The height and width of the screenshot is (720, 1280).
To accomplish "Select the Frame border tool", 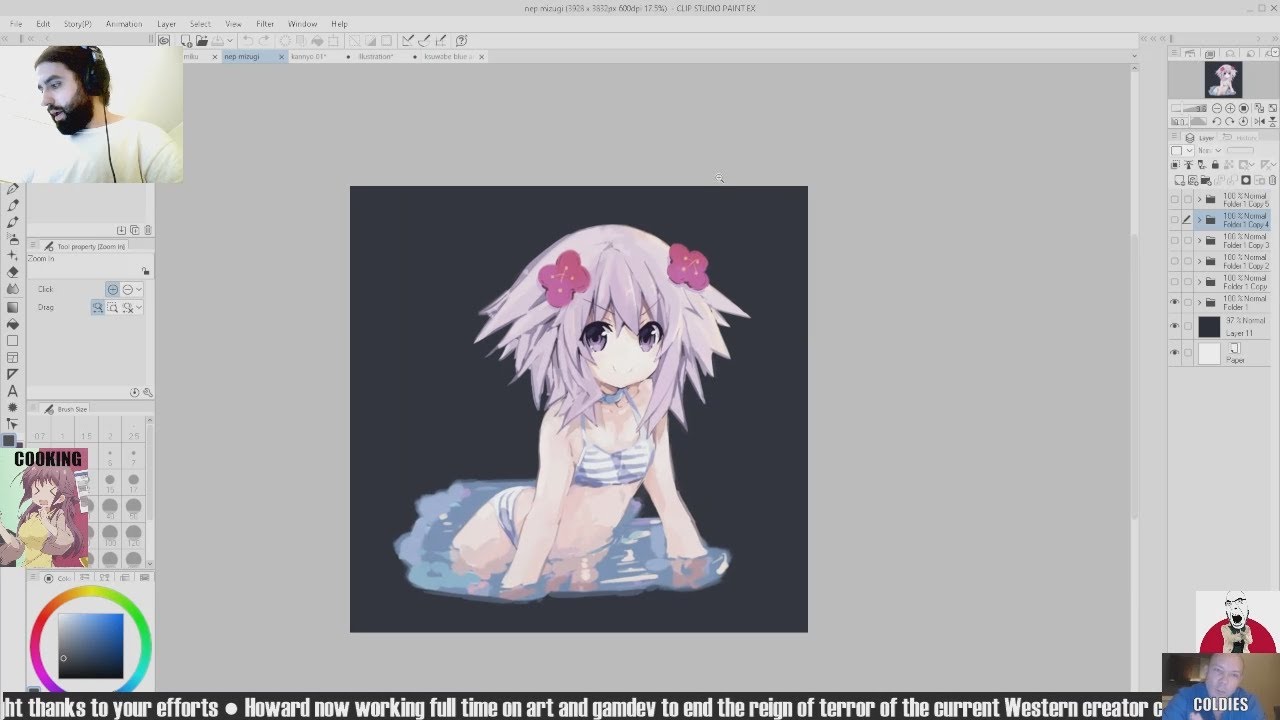I will (x=12, y=358).
